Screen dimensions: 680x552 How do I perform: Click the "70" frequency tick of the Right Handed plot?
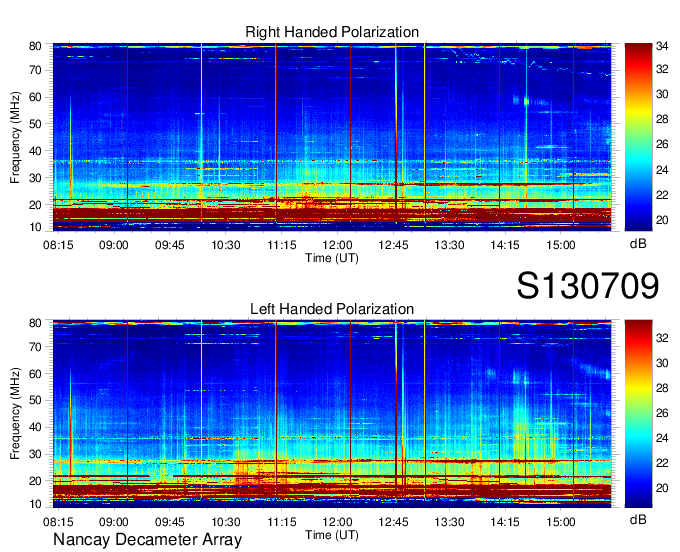pyautogui.click(x=35, y=70)
